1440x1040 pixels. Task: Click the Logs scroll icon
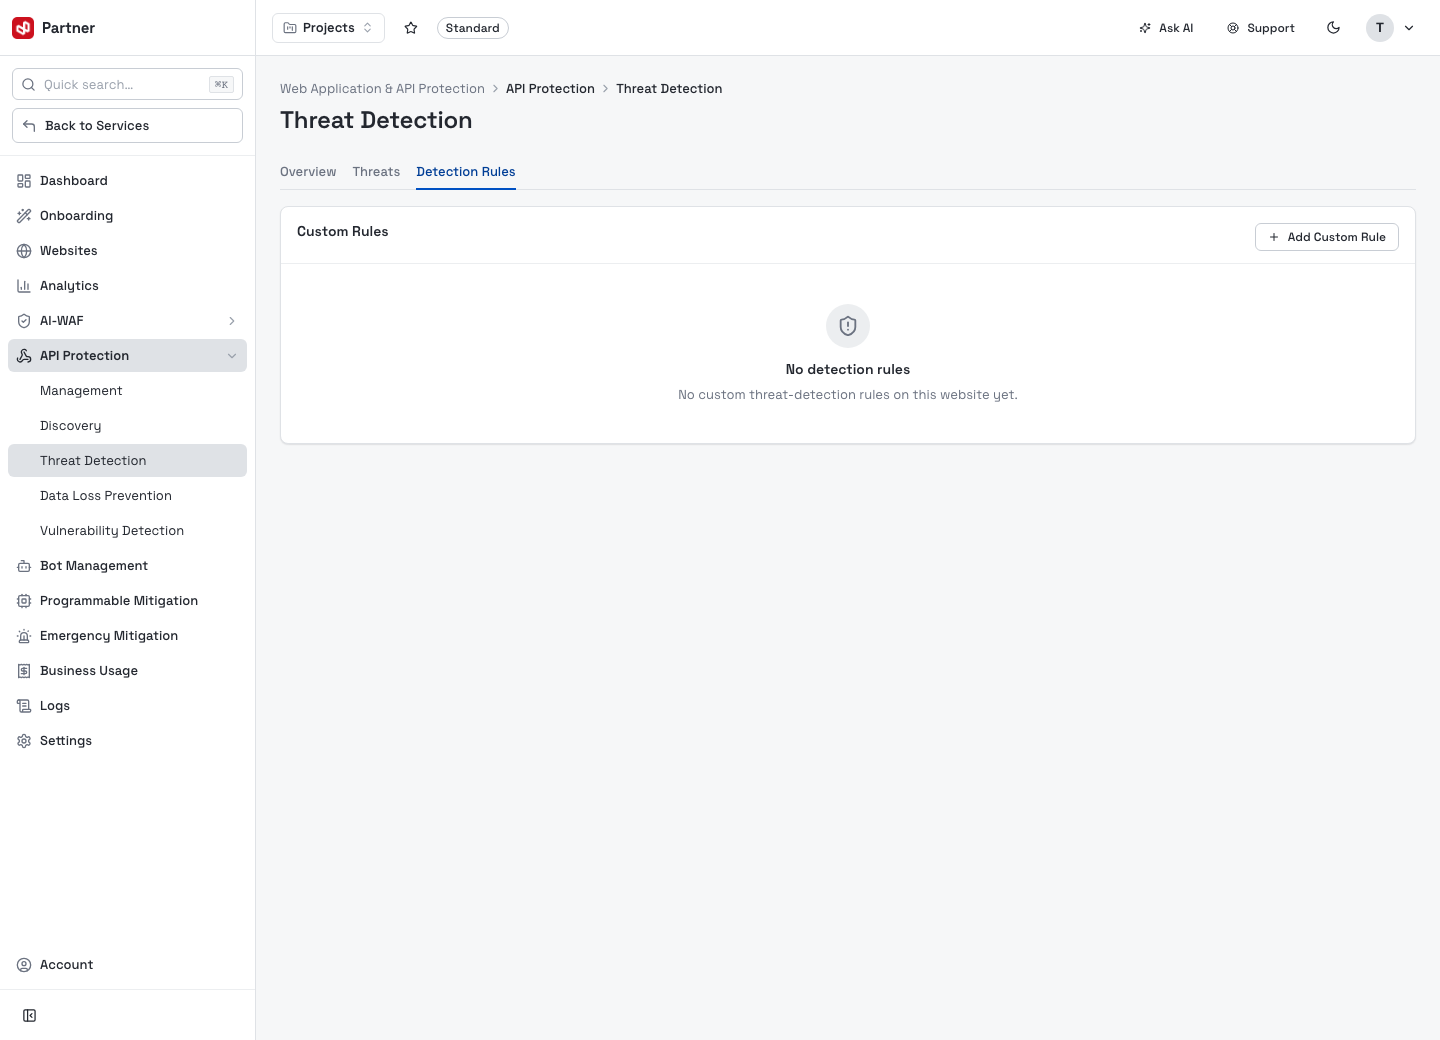24,706
